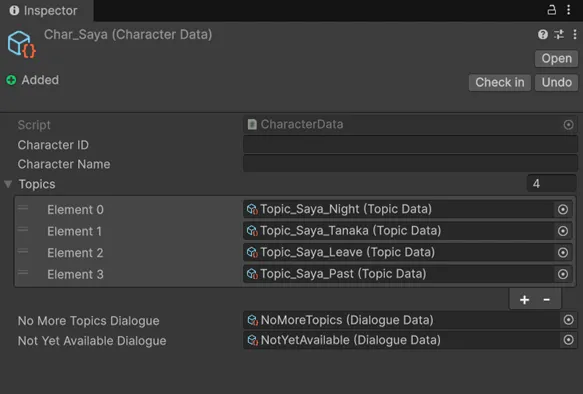
Task: Click the Topics label
Action: (x=37, y=184)
